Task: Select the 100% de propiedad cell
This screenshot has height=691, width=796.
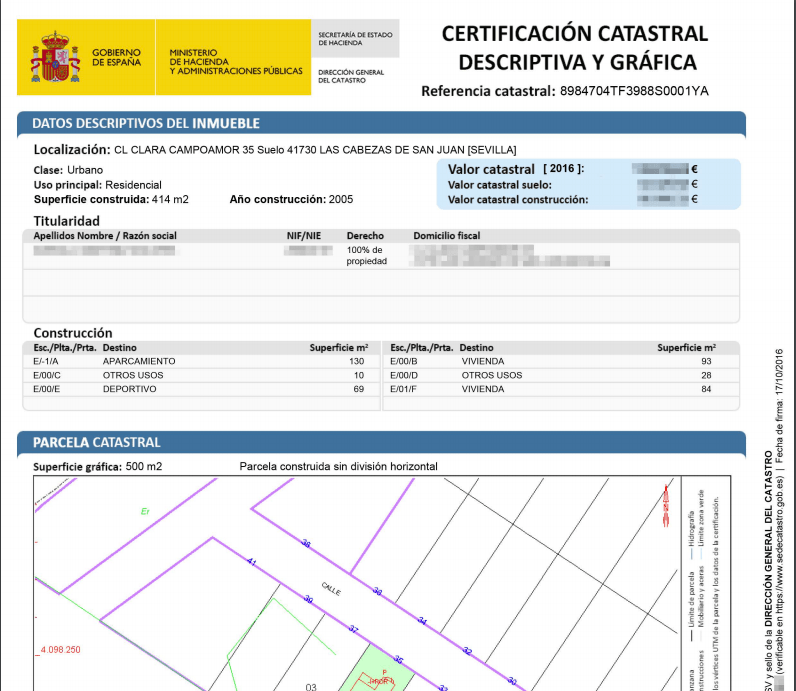Action: (x=367, y=255)
